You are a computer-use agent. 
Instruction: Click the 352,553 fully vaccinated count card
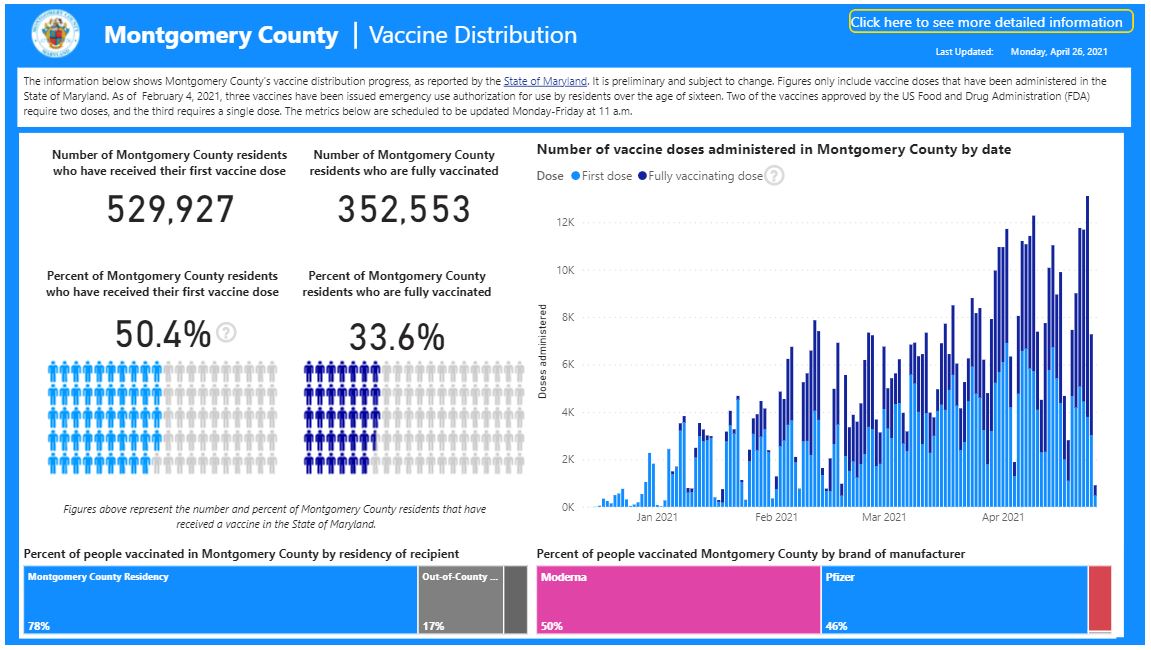403,210
